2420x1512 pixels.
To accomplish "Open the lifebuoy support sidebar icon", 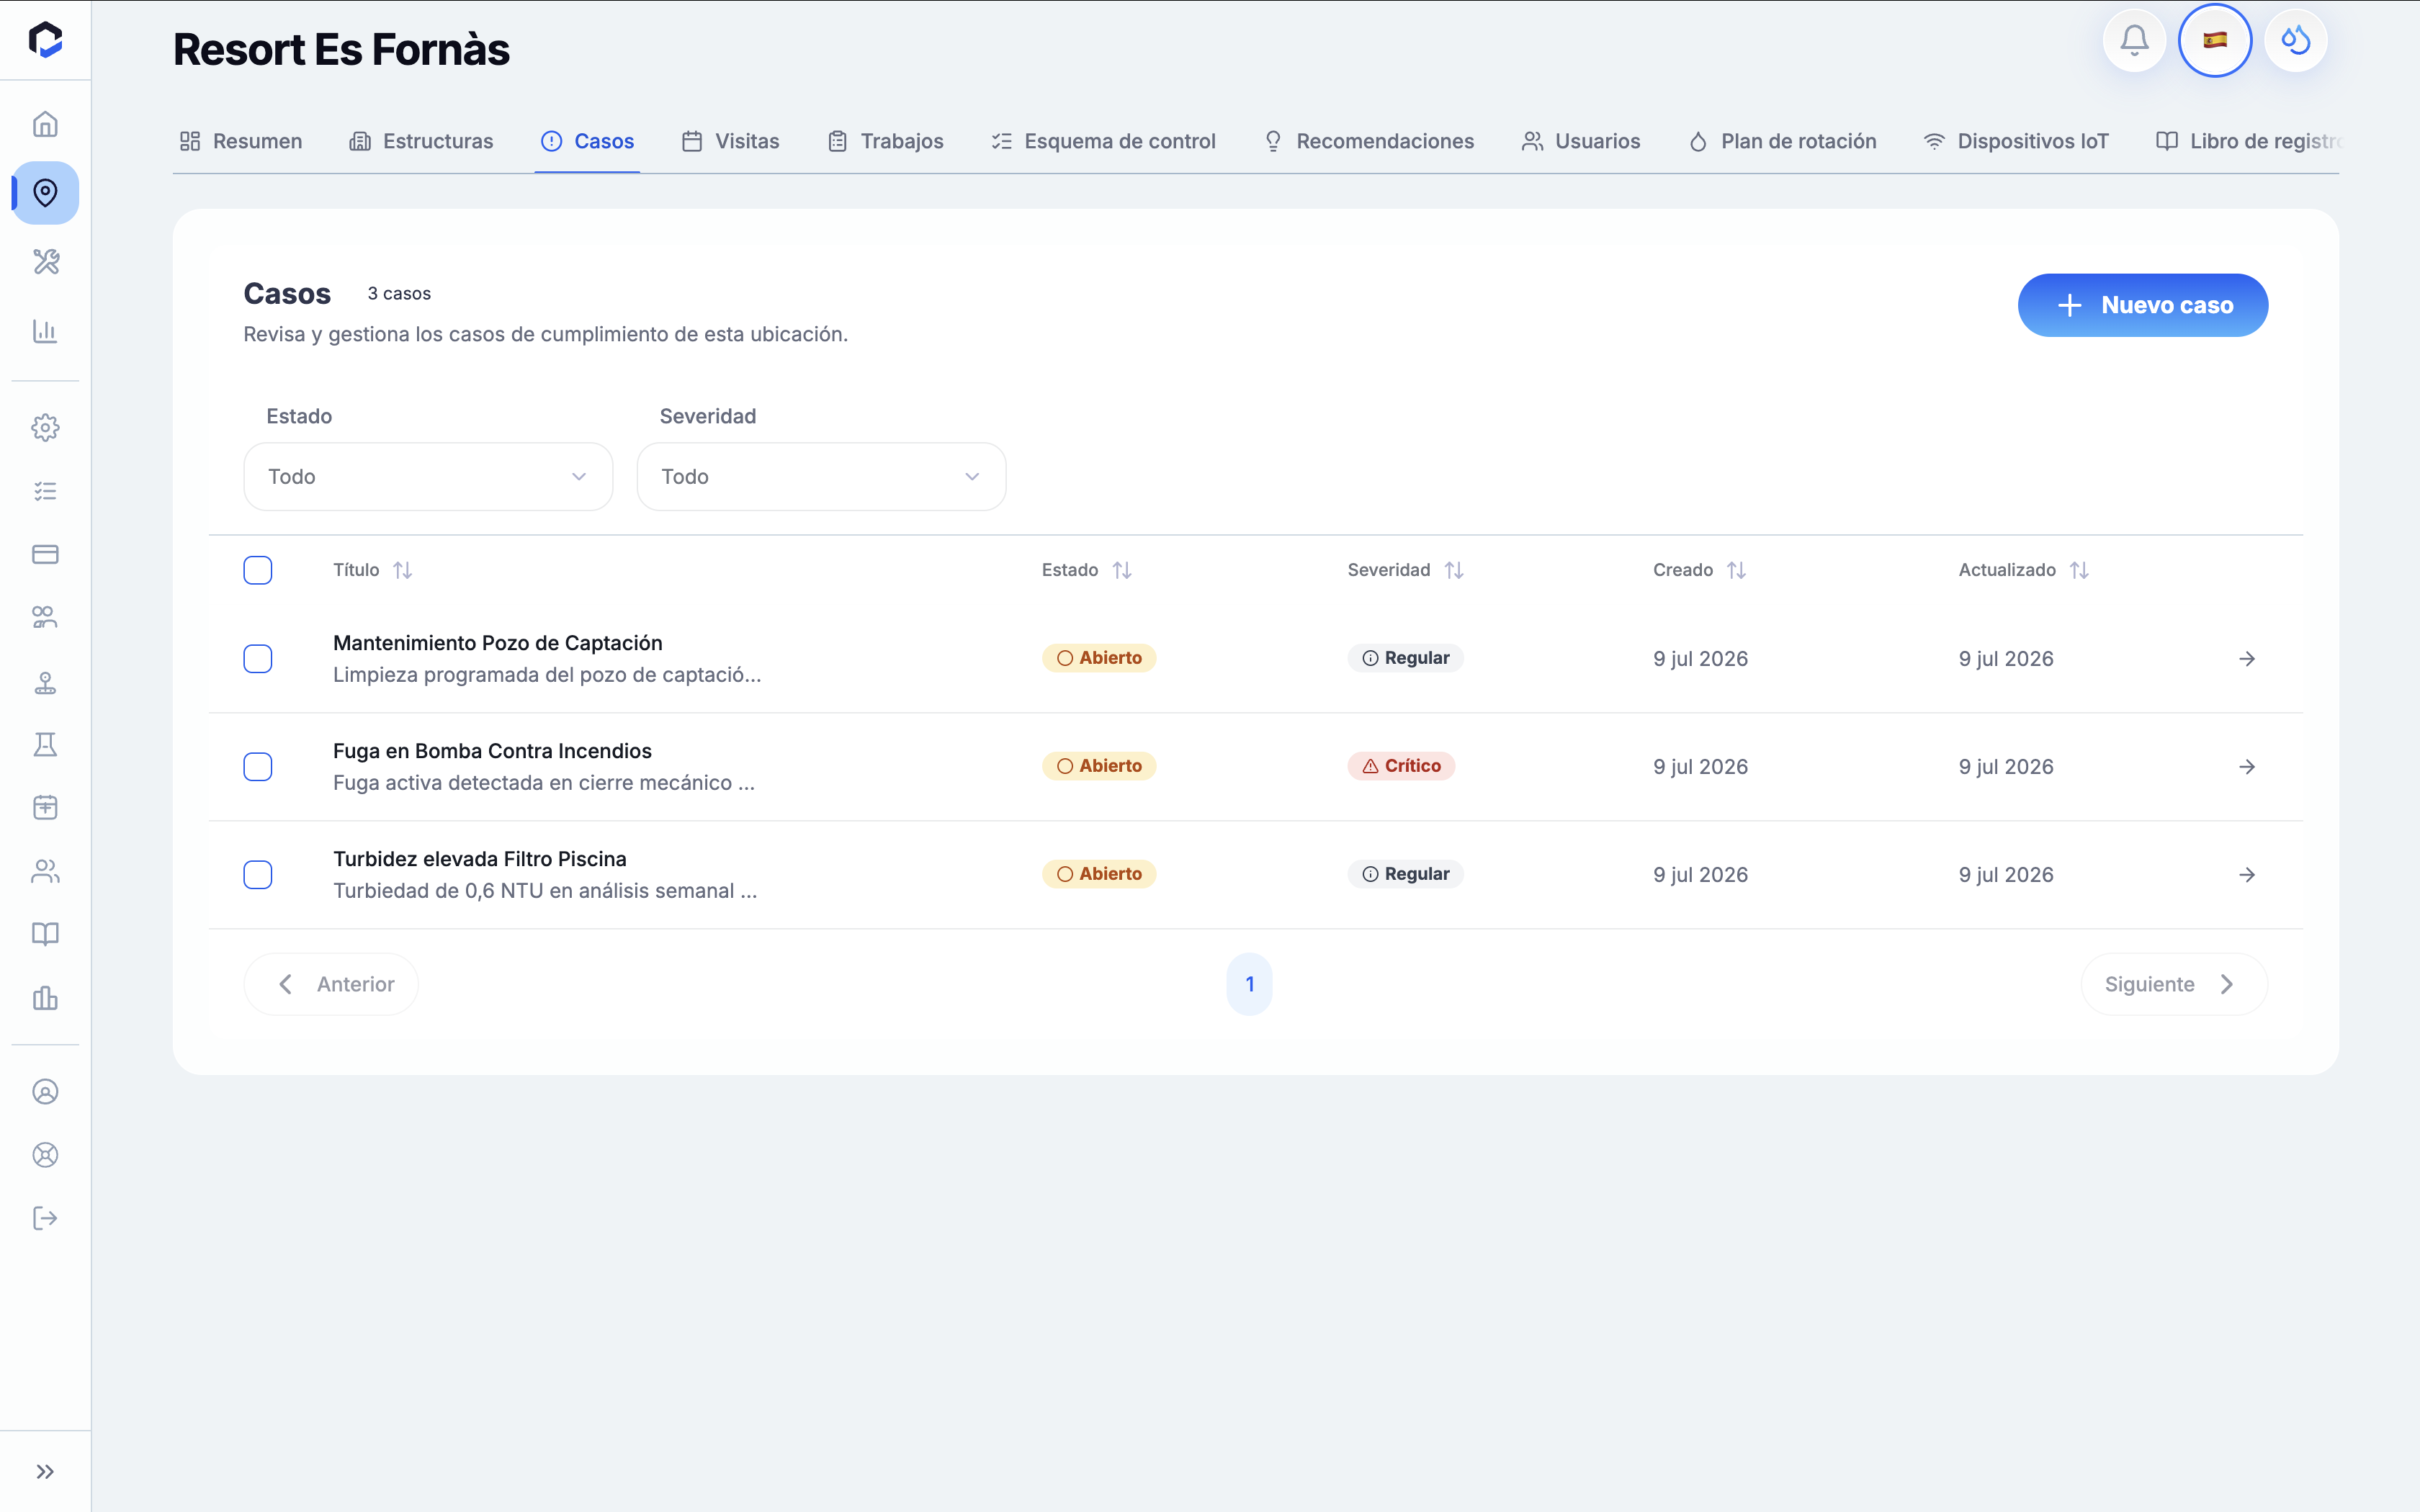I will 45,1155.
